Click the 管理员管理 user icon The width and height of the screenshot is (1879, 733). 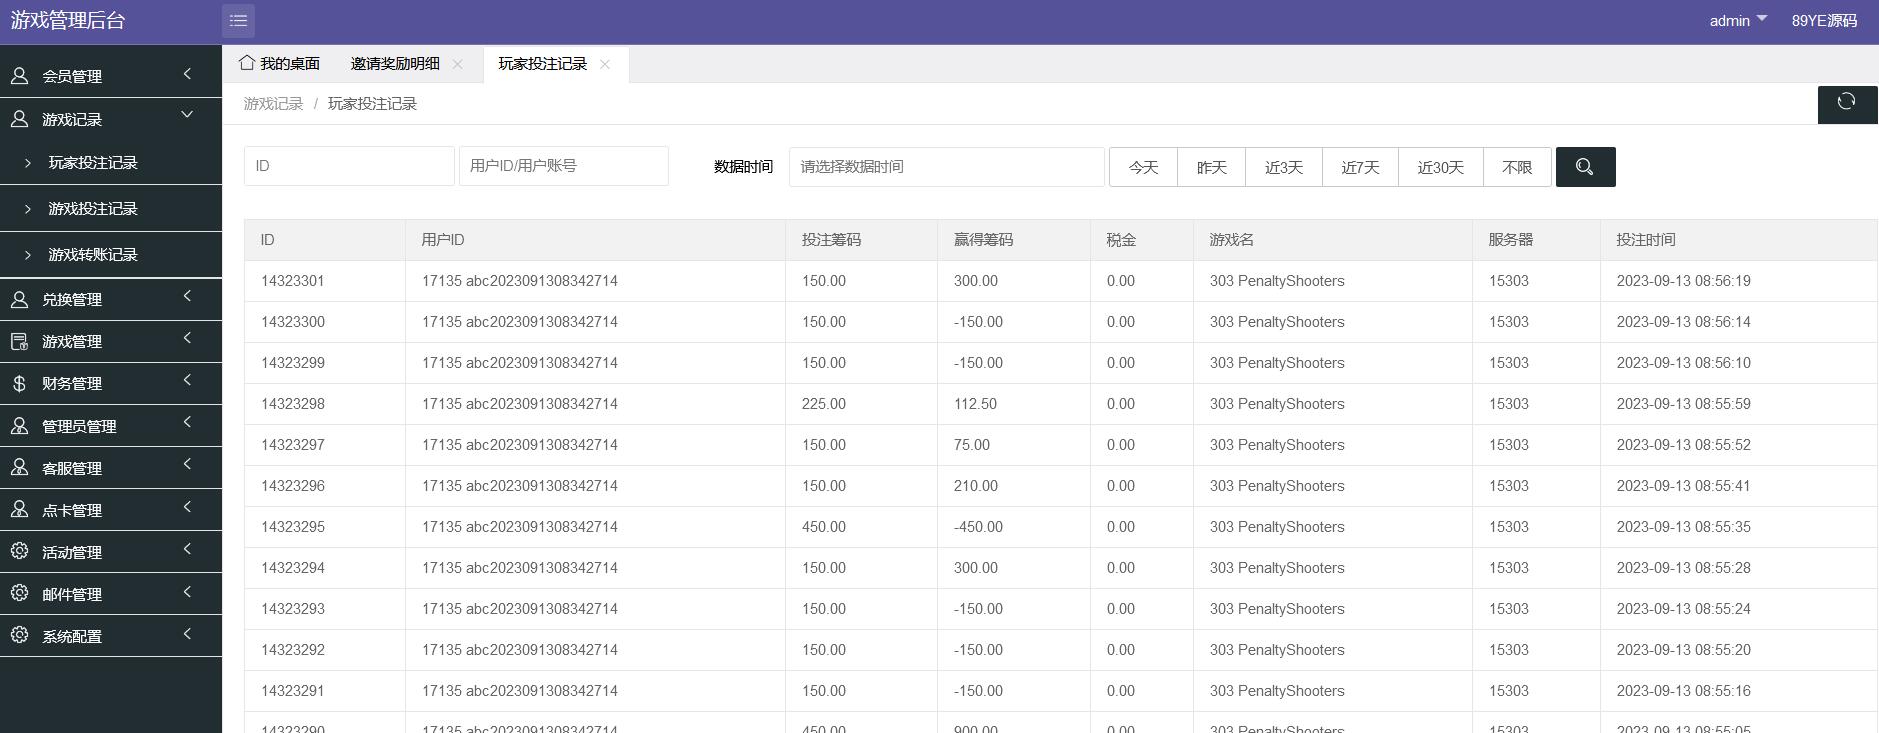pyautogui.click(x=19, y=426)
